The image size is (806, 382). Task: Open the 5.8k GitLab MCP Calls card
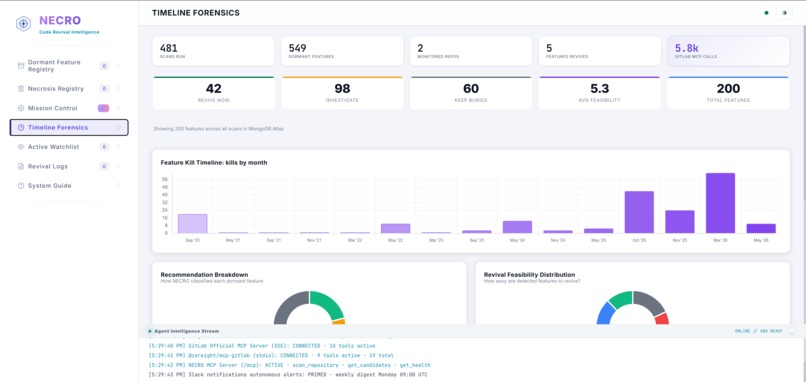728,51
